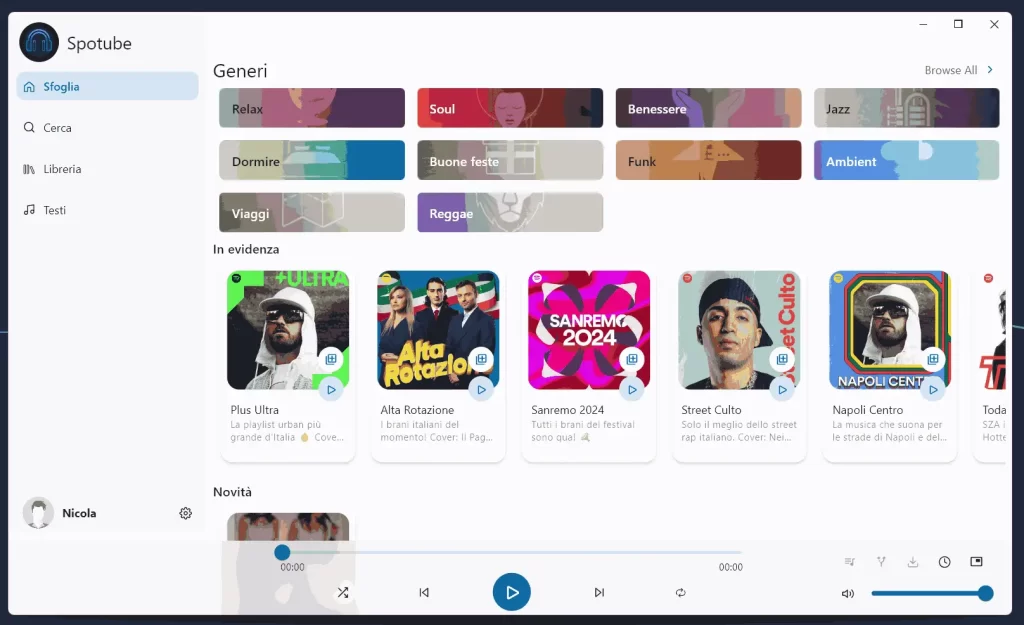Viewport: 1024px width, 625px height.
Task: Open the sleep timer clock icon
Action: tap(944, 562)
